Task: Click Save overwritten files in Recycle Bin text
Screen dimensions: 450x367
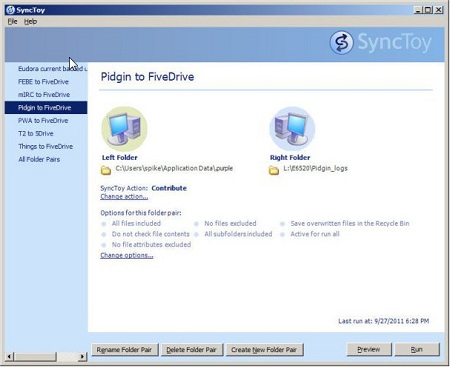Action: pos(350,223)
